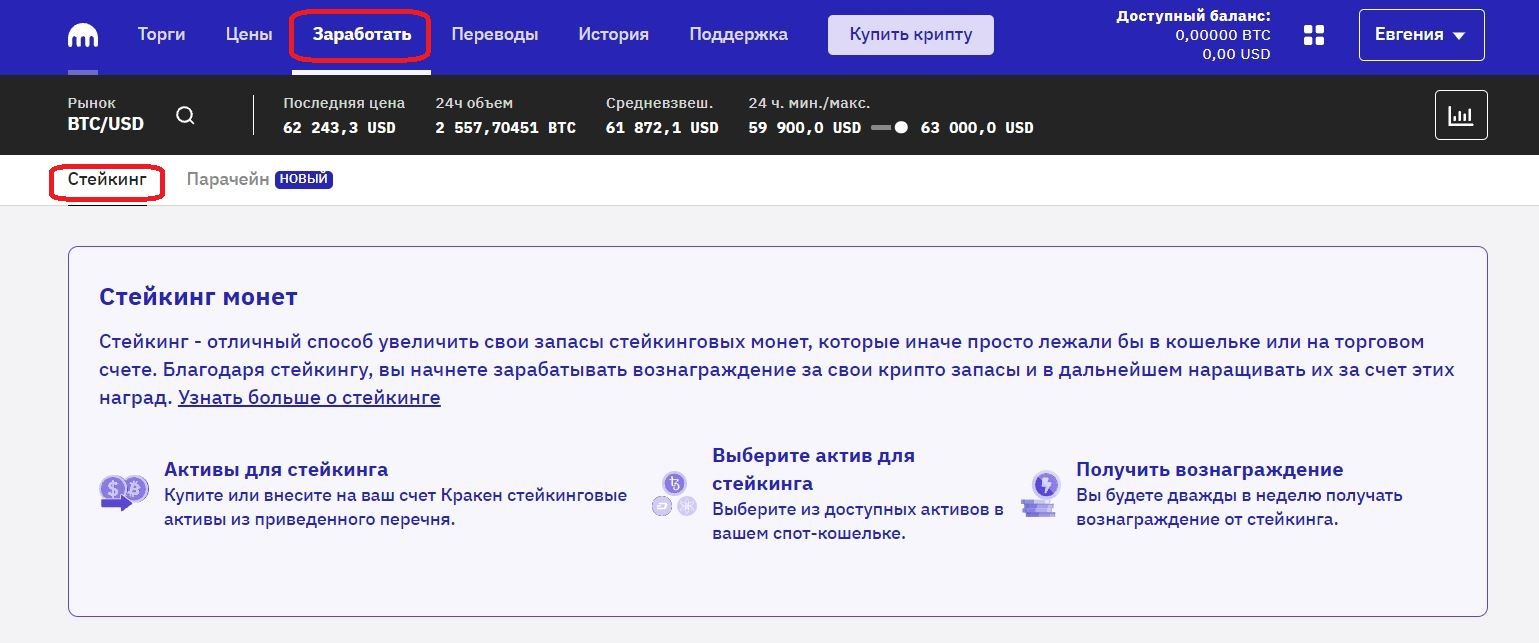Click the Kraken logo icon

pos(82,35)
